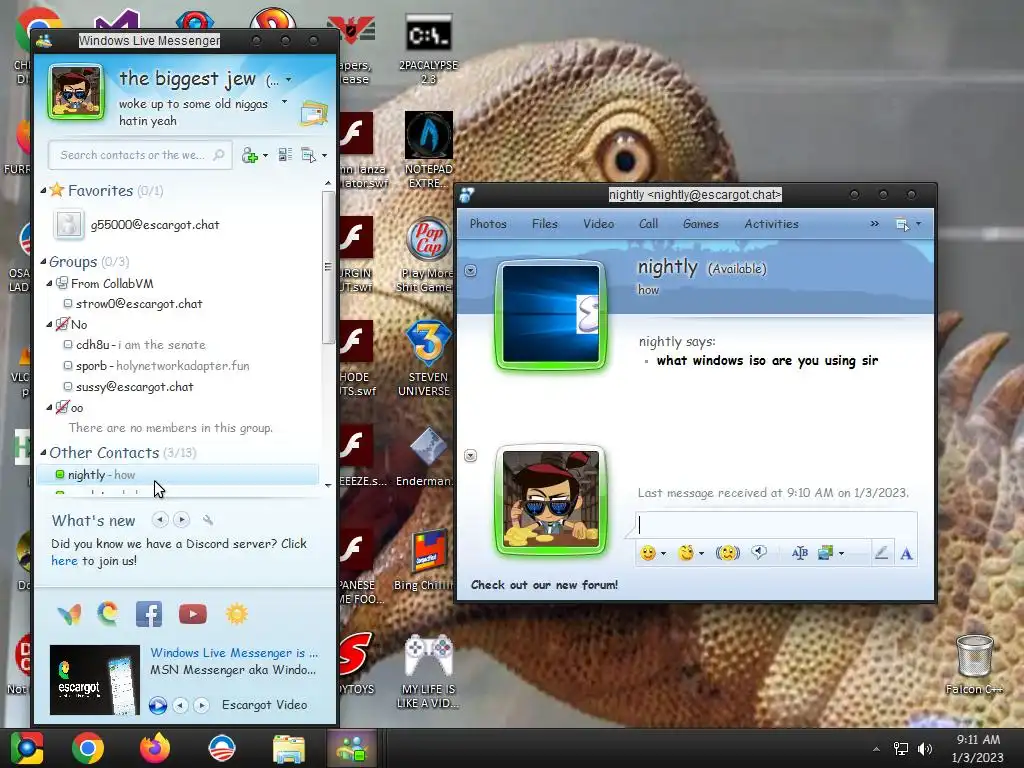This screenshot has height=768, width=1024.
Task: Open the NOTEPAD EXTRE desktop icon
Action: click(428, 150)
